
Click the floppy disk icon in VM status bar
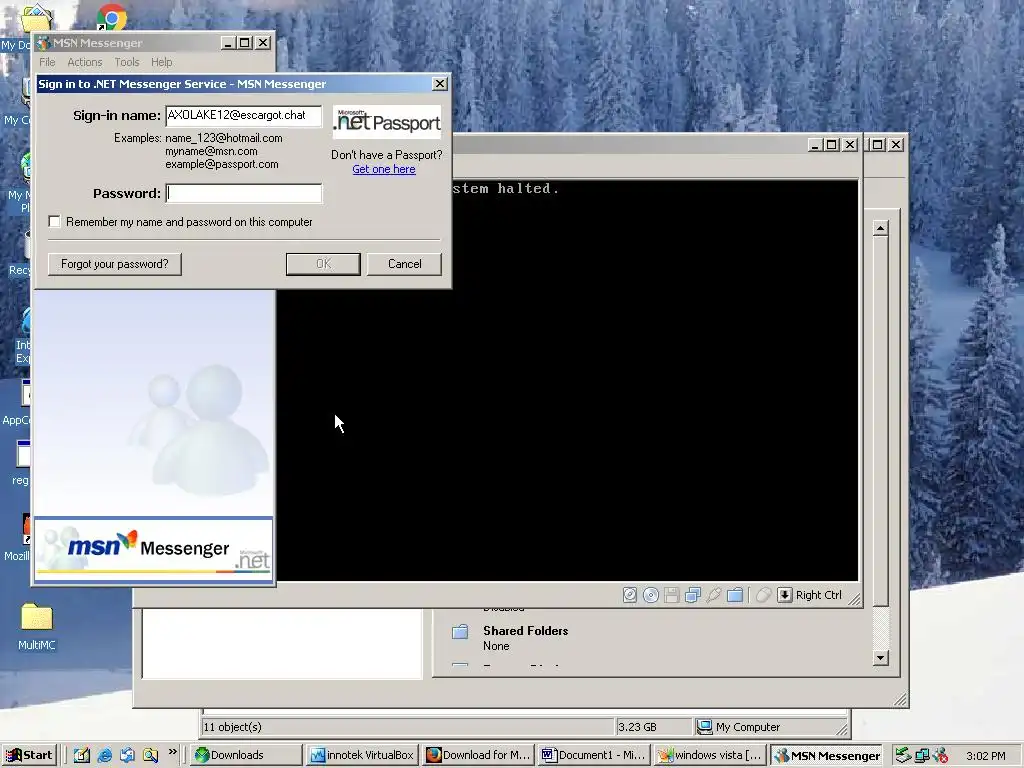671,595
